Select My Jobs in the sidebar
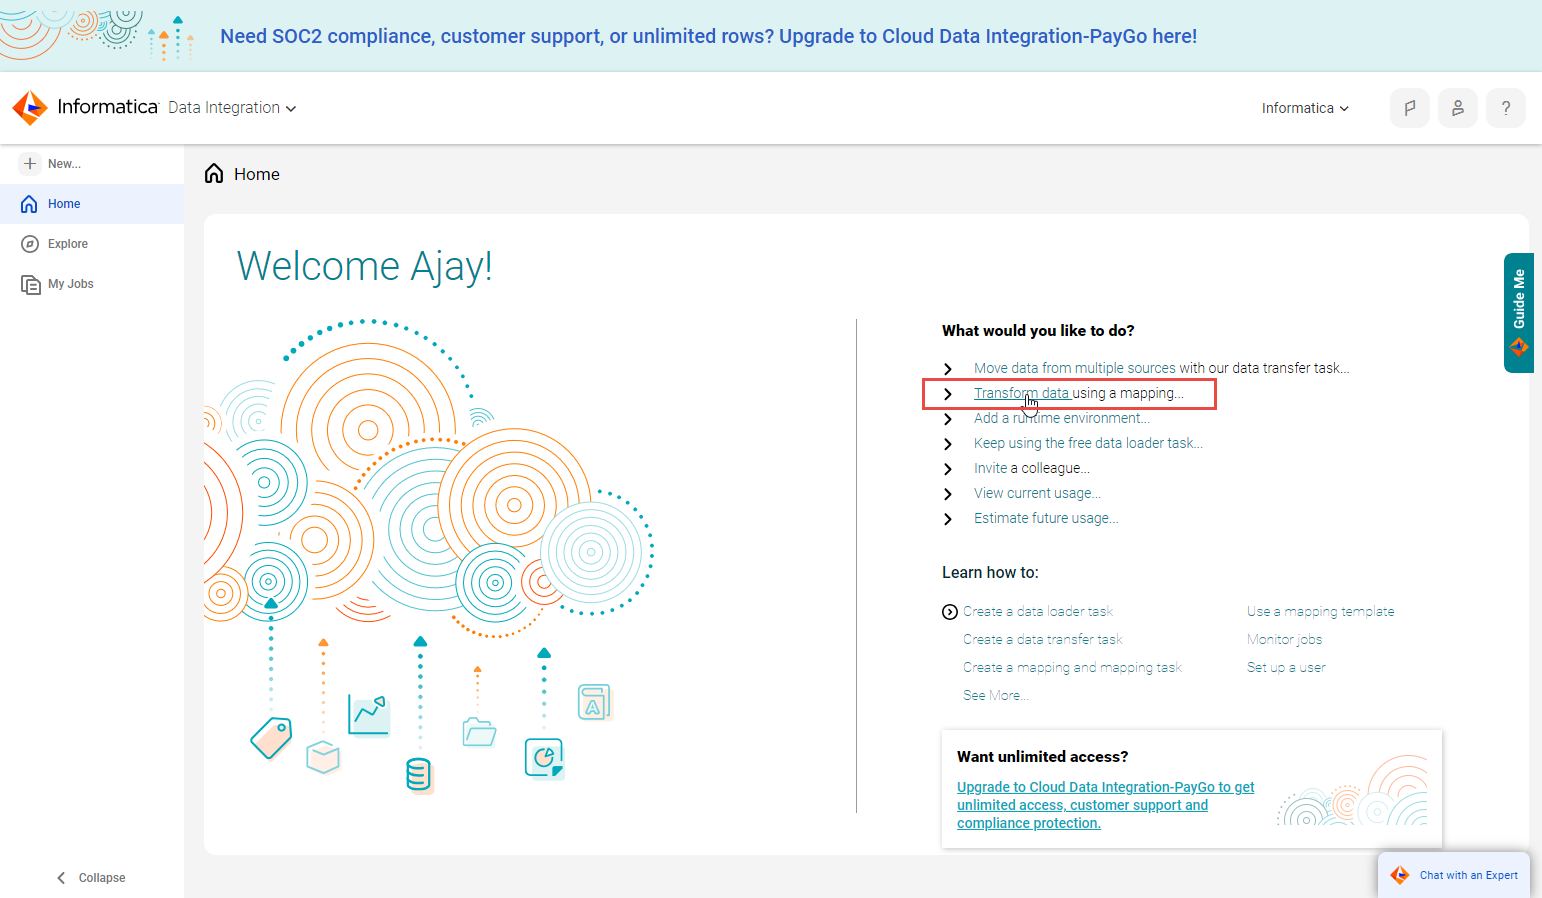 point(92,284)
